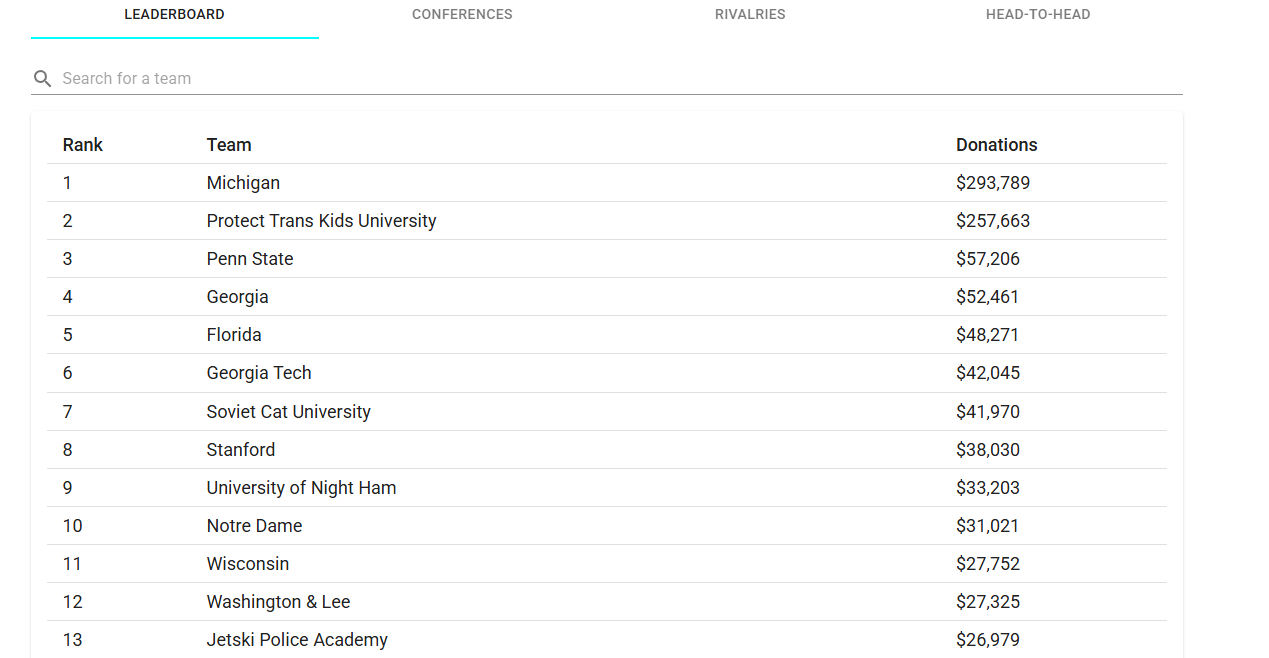1269x658 pixels.
Task: Click the Georgia team at rank 4
Action: [x=238, y=297]
